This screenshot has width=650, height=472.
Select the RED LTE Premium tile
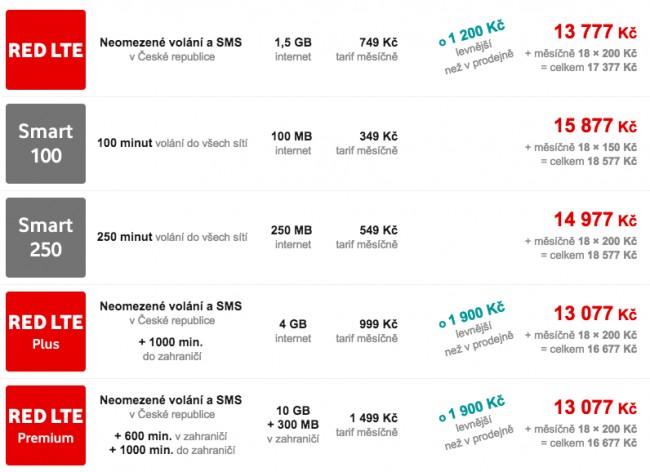point(46,426)
